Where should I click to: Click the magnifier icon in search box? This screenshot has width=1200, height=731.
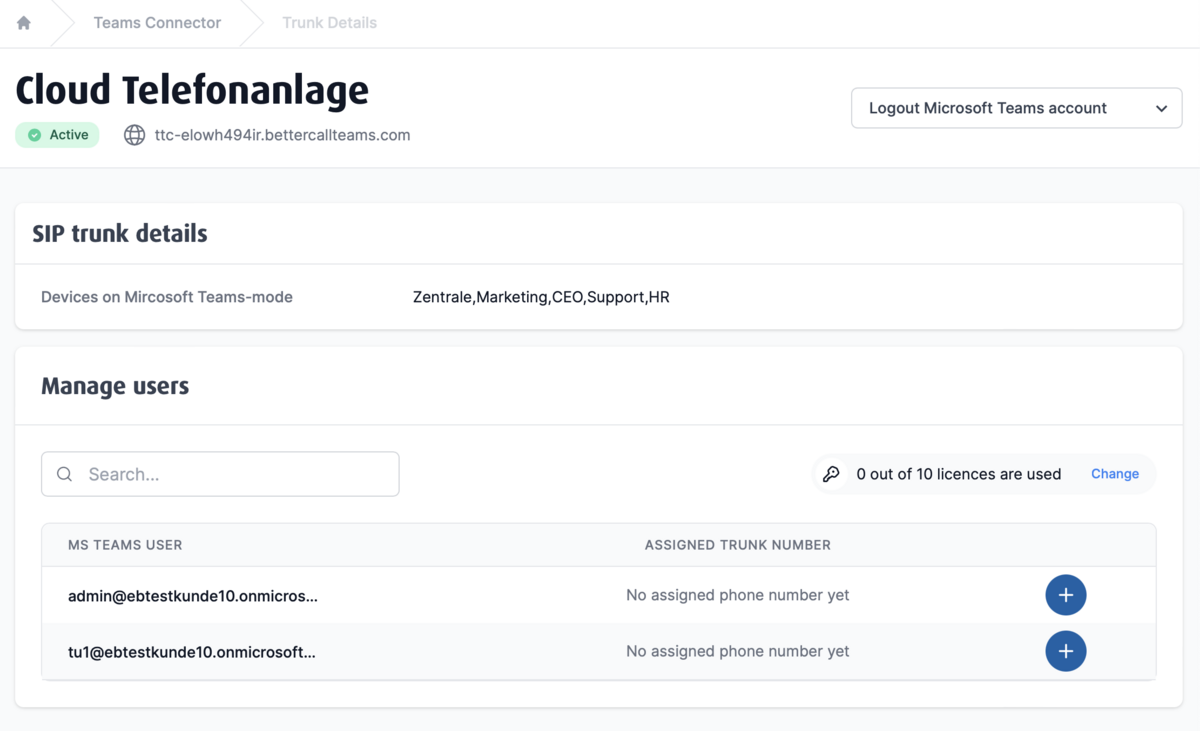click(65, 474)
